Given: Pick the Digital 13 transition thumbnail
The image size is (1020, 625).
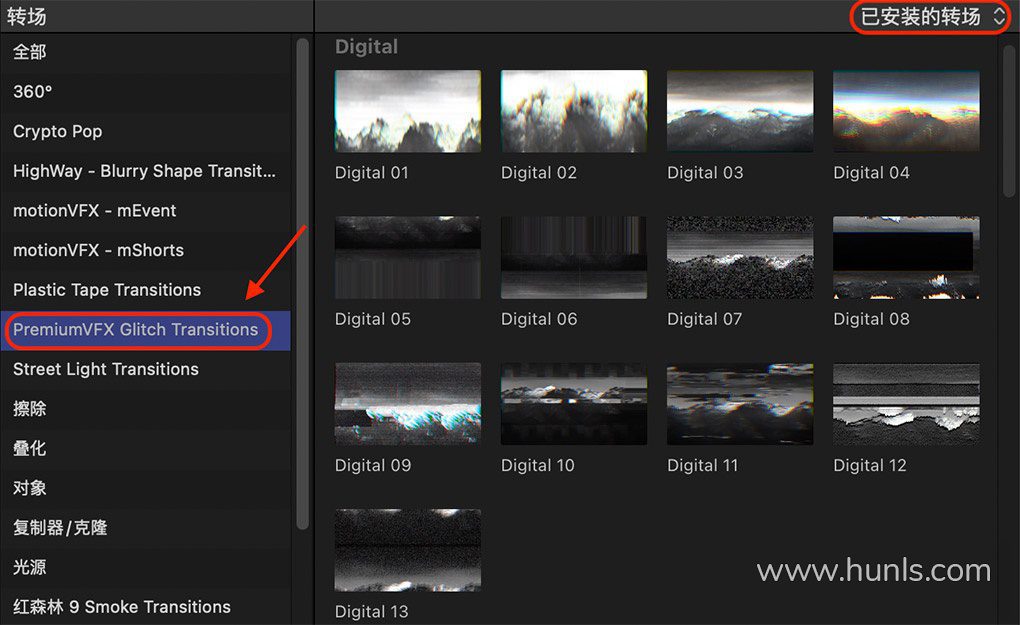Looking at the screenshot, I should (408, 550).
